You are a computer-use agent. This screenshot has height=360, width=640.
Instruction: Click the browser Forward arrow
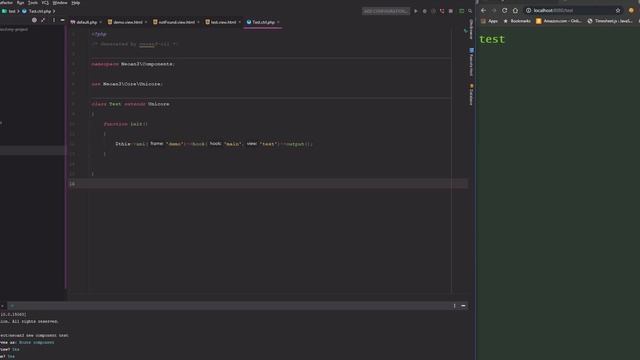[x=494, y=11]
